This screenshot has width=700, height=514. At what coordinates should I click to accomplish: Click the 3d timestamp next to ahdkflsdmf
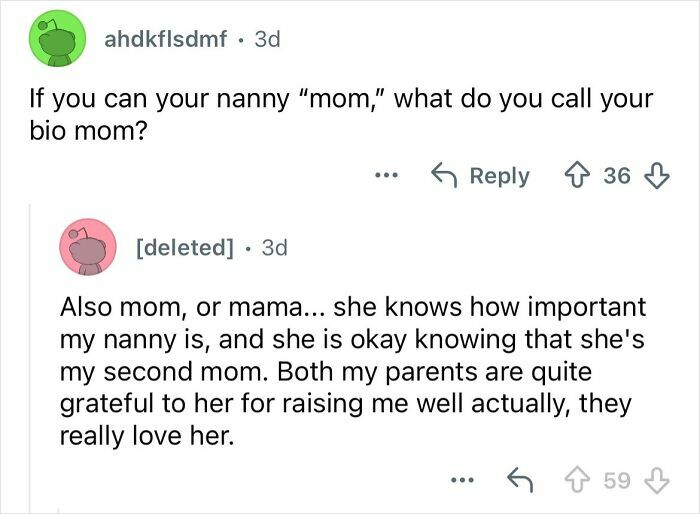tap(268, 40)
